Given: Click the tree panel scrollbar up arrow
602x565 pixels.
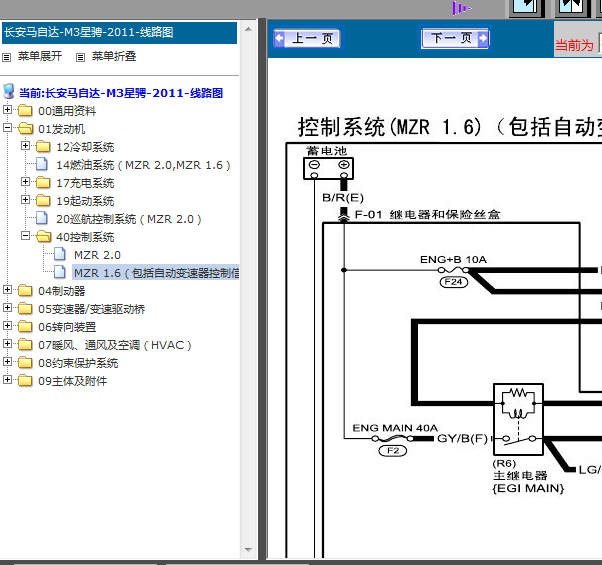Looking at the screenshot, I should tap(248, 30).
